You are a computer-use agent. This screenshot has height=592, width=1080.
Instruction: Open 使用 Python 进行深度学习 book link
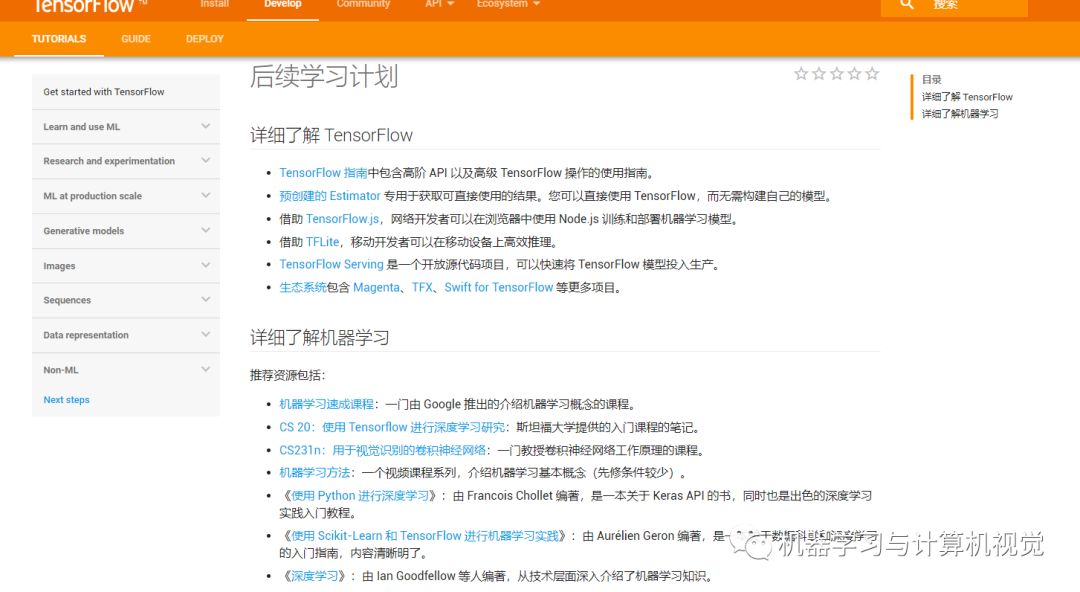[x=360, y=496]
